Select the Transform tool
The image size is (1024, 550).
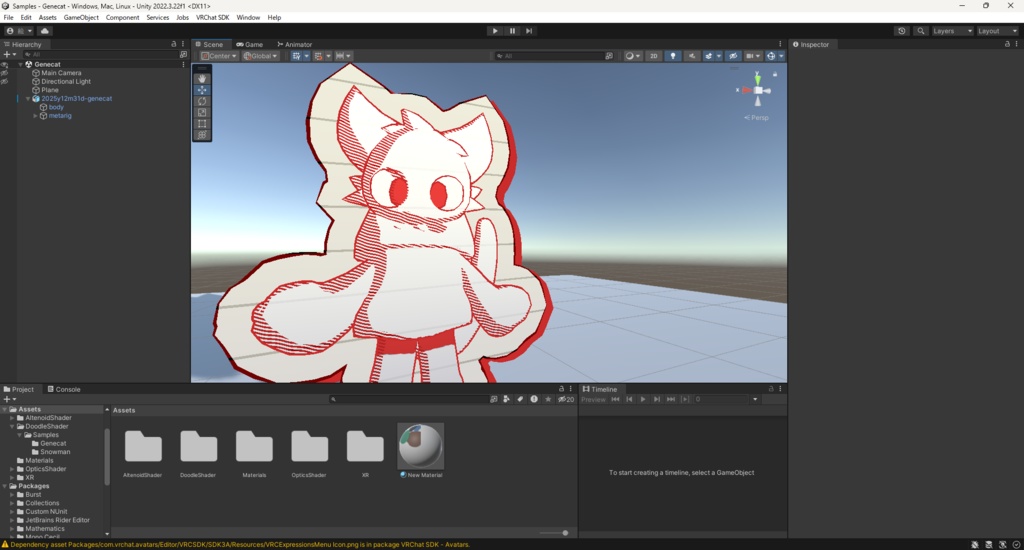click(202, 135)
